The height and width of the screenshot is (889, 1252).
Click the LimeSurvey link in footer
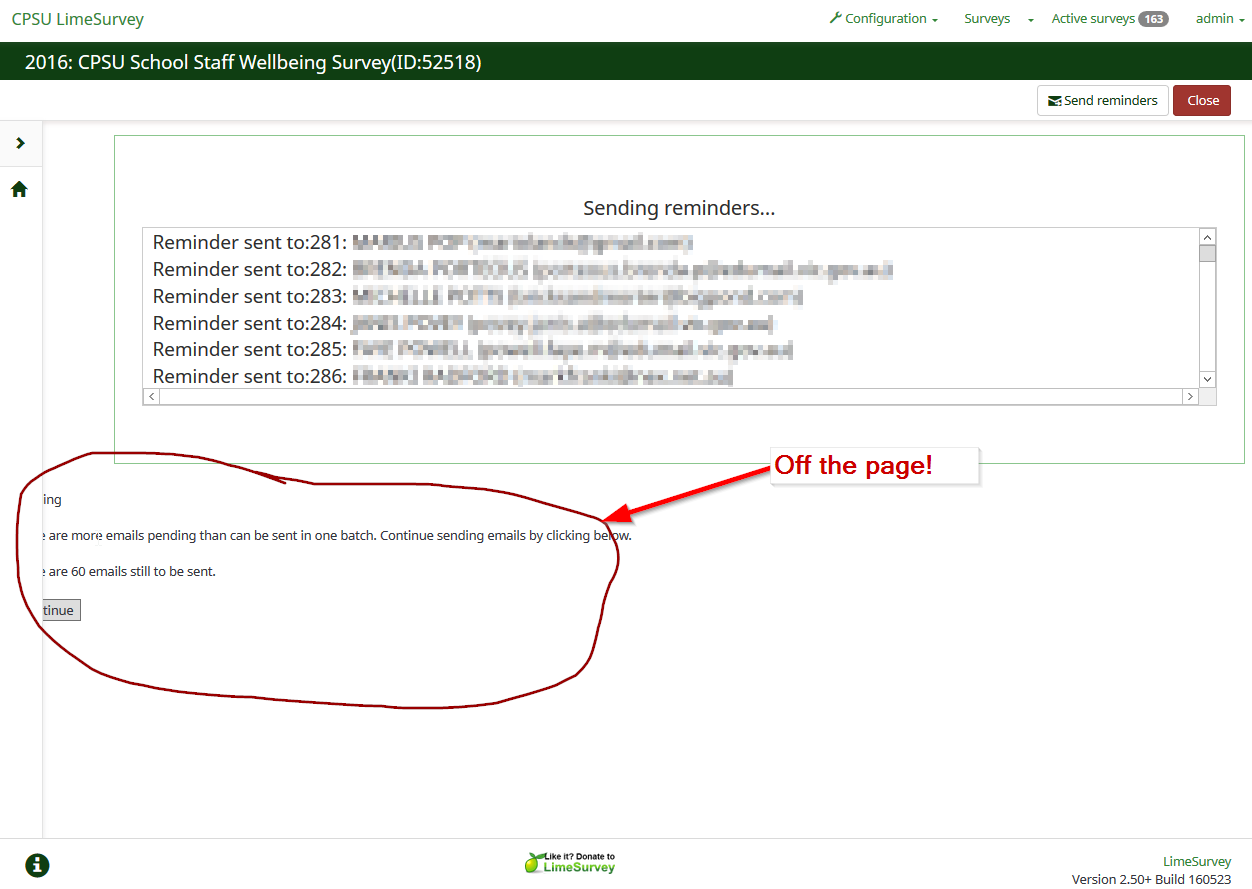1197,861
